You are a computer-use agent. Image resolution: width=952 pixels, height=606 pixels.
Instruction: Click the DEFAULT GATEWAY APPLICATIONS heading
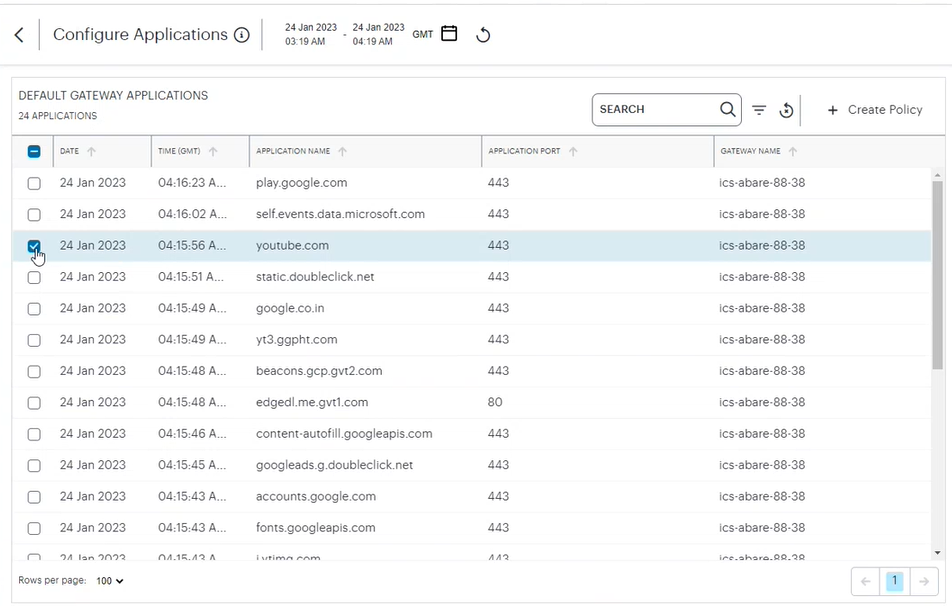pyautogui.click(x=112, y=95)
